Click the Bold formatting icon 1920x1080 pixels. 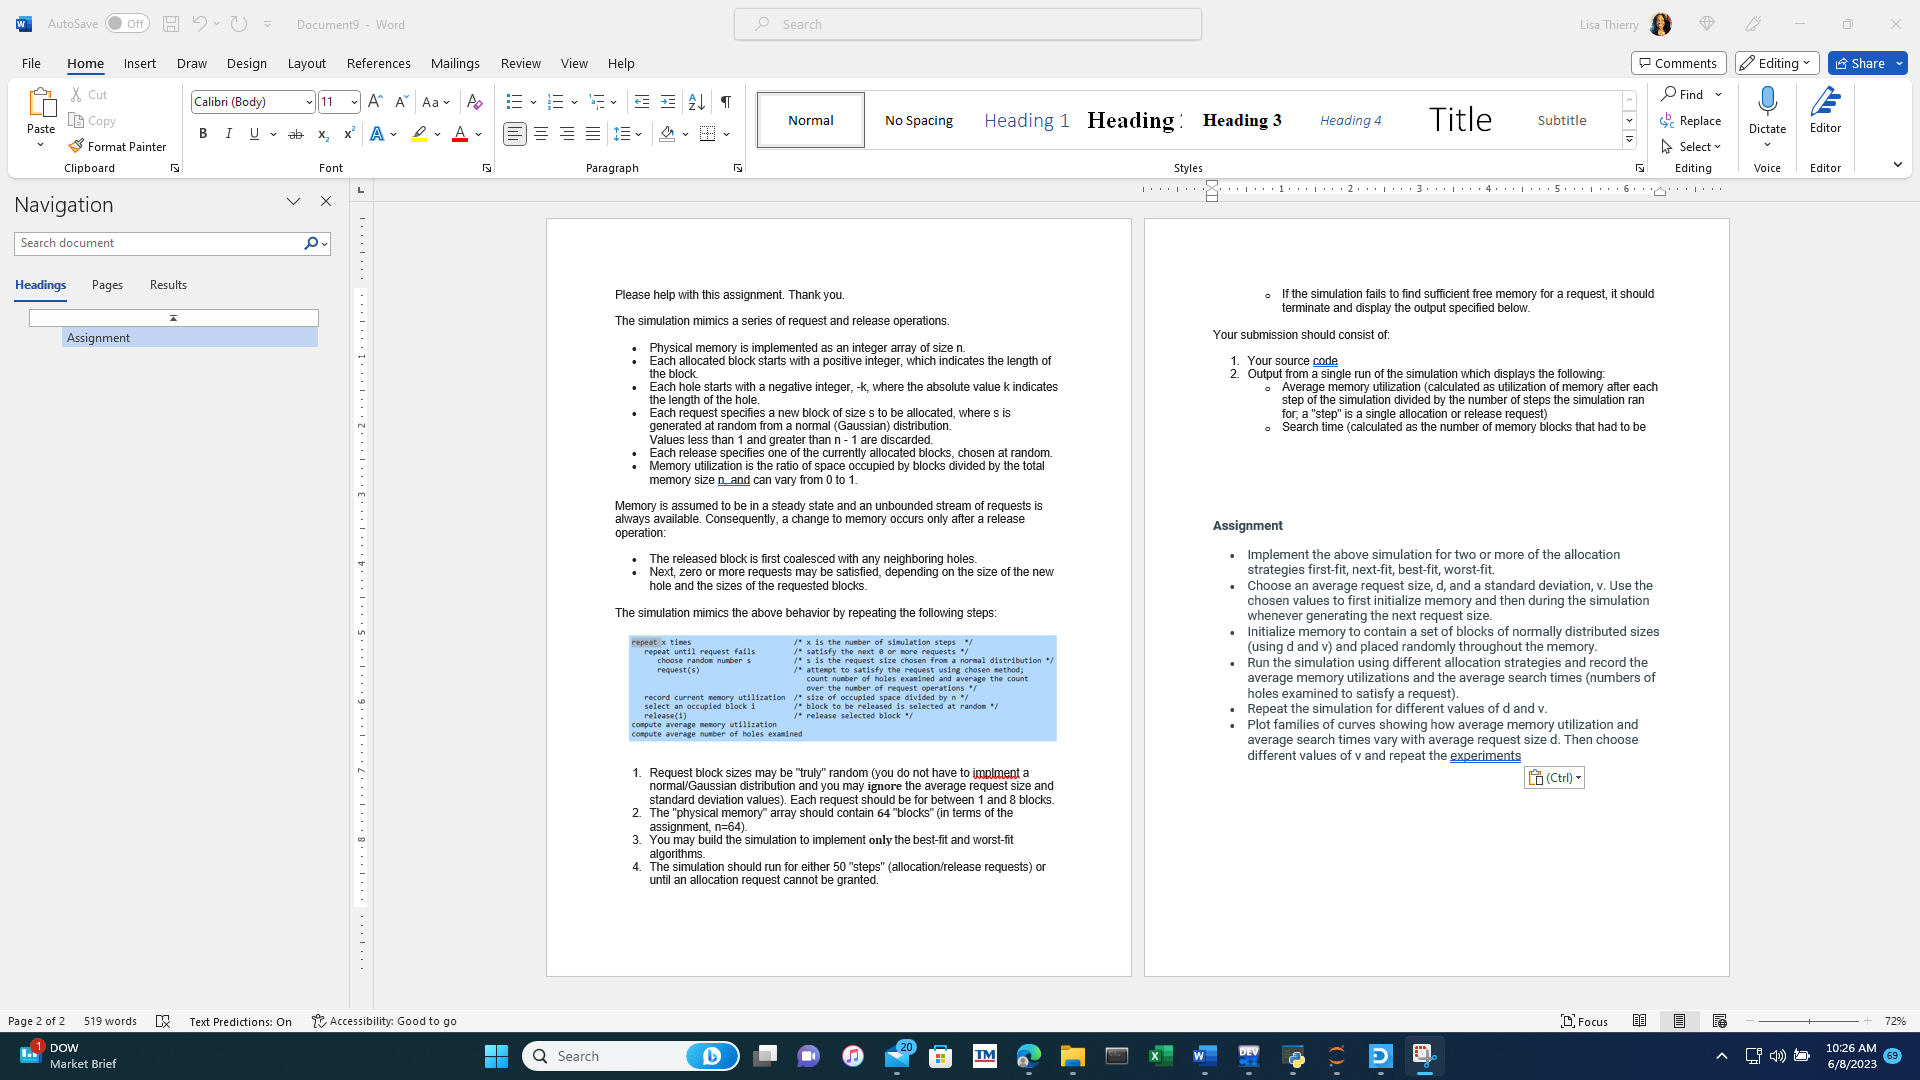[203, 133]
